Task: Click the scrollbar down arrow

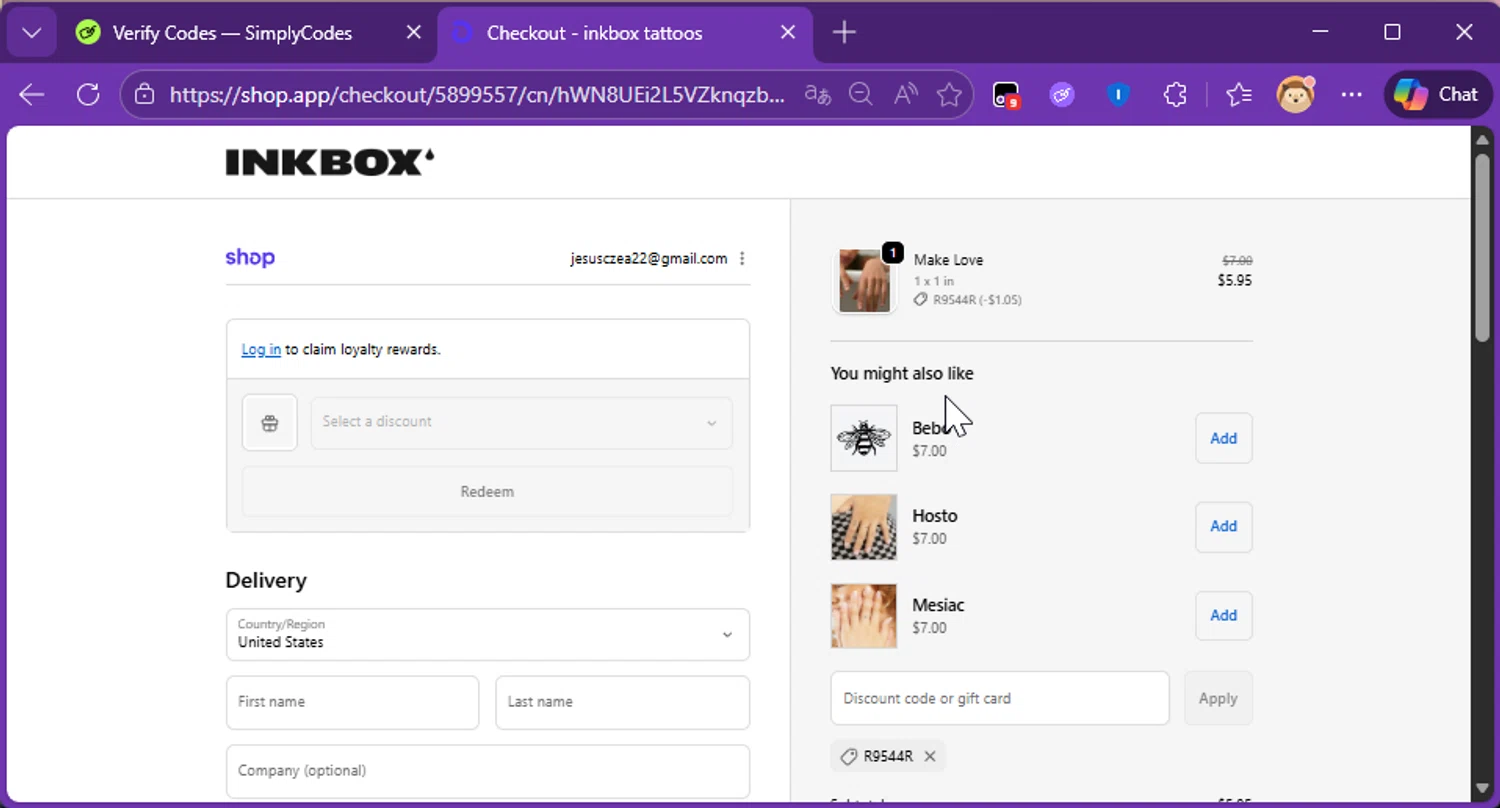Action: pyautogui.click(x=1483, y=789)
